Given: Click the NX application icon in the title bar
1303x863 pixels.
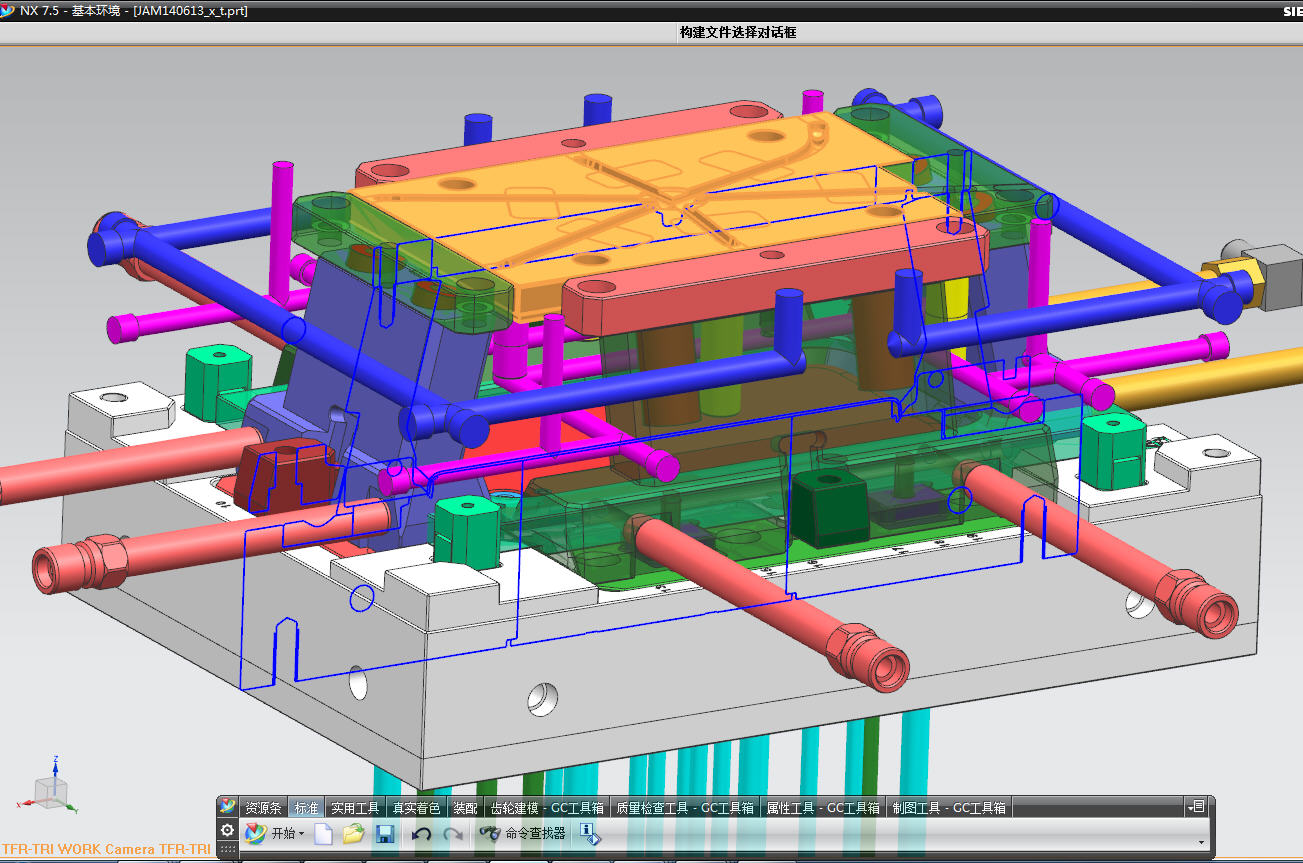Looking at the screenshot, I should [x=9, y=11].
